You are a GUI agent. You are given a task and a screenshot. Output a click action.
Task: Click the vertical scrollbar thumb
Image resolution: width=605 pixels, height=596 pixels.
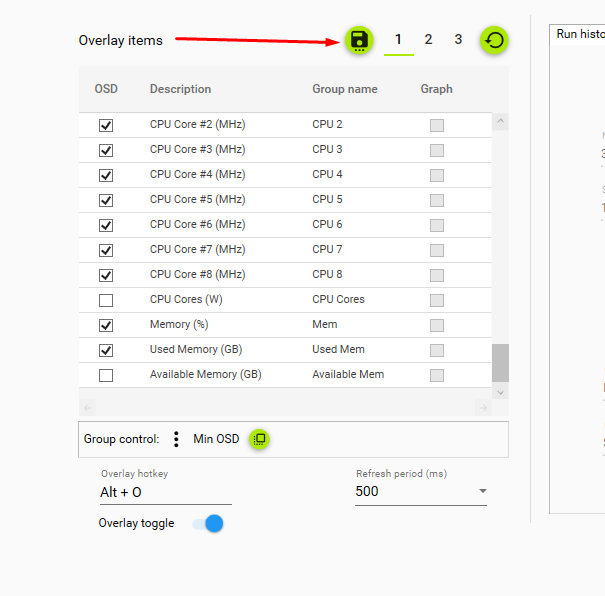pyautogui.click(x=500, y=363)
